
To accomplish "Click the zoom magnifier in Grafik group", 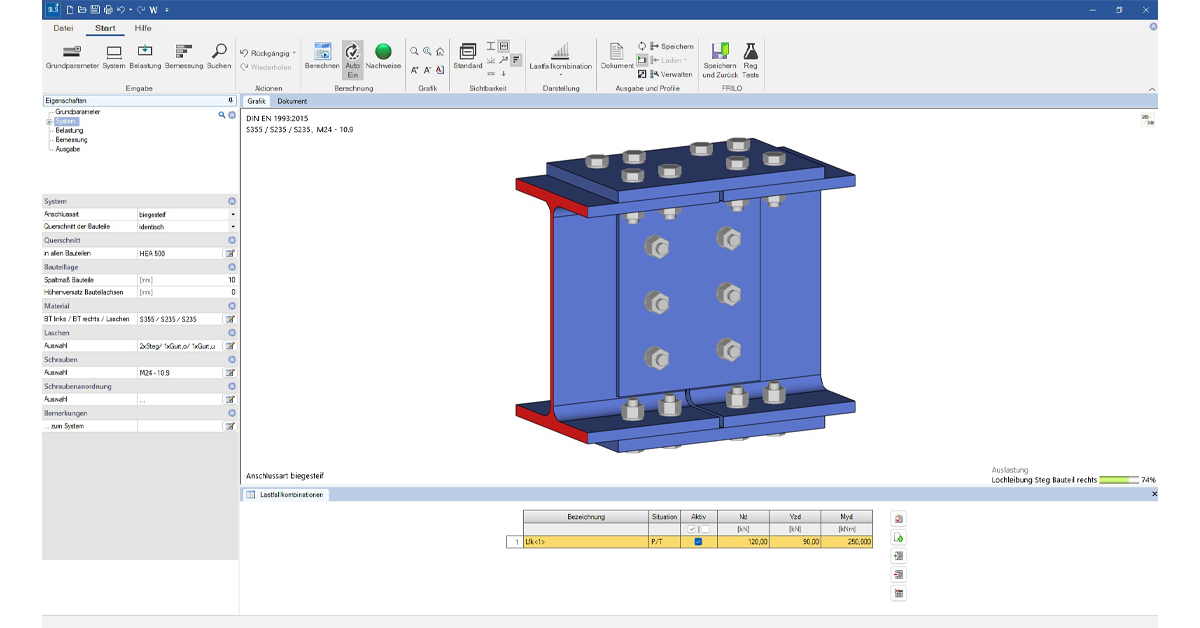I will point(413,51).
